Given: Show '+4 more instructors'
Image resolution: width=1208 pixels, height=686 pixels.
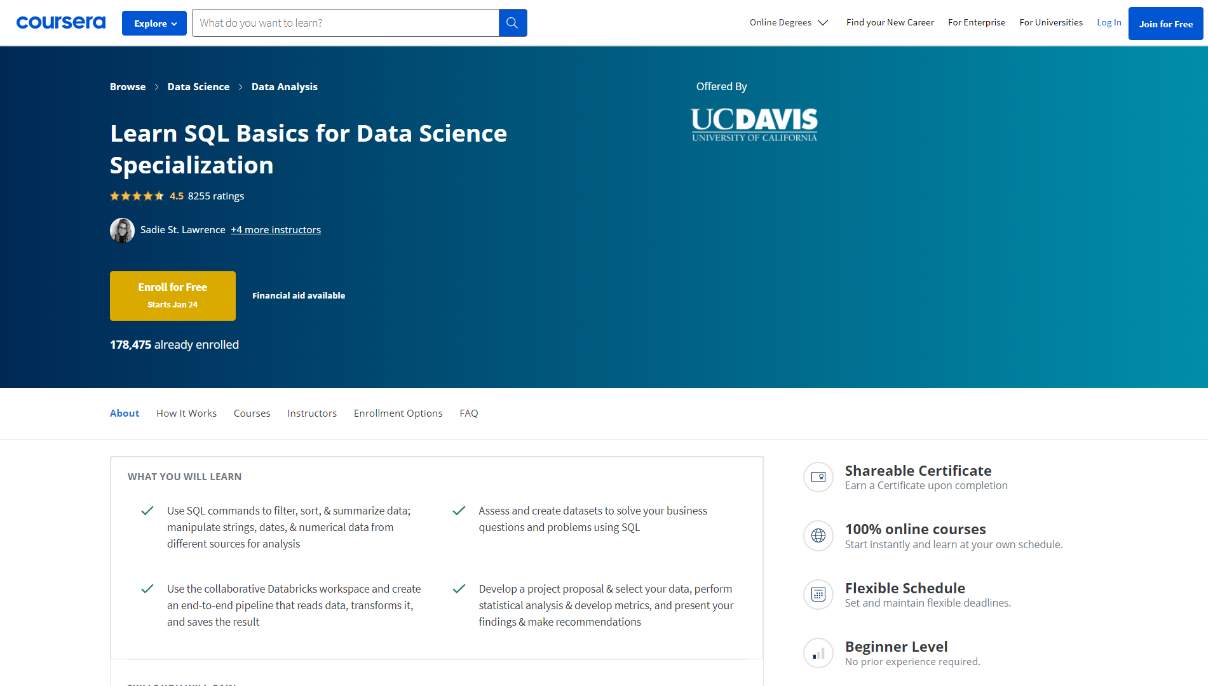Looking at the screenshot, I should tap(276, 230).
